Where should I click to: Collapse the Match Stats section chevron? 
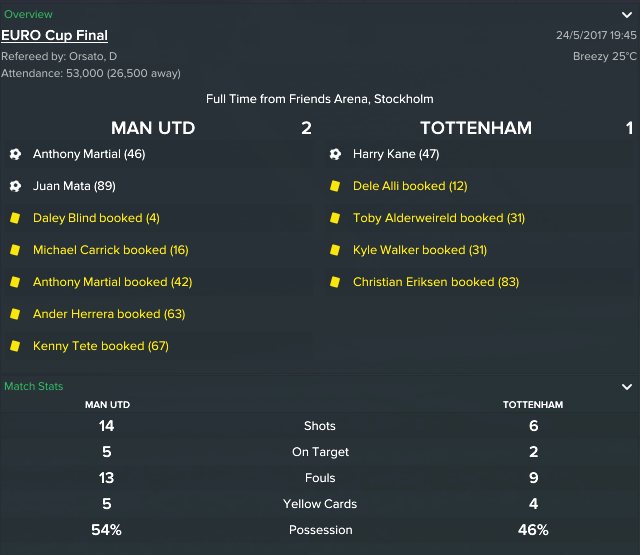click(627, 386)
